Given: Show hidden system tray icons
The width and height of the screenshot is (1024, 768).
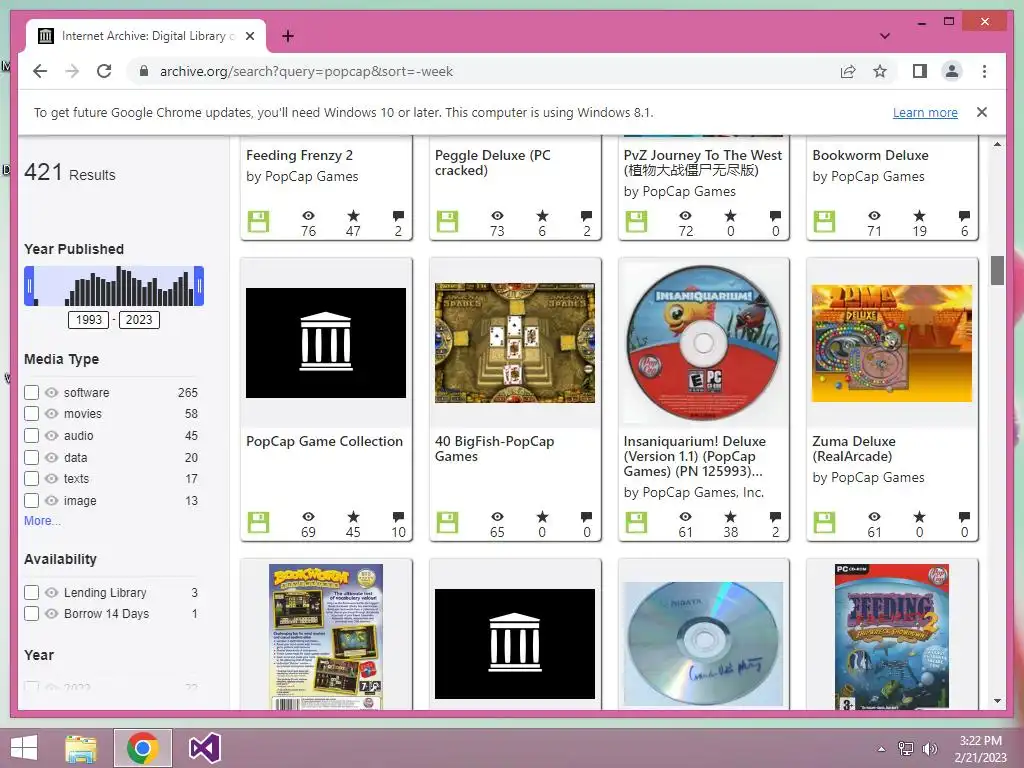Looking at the screenshot, I should tap(881, 749).
